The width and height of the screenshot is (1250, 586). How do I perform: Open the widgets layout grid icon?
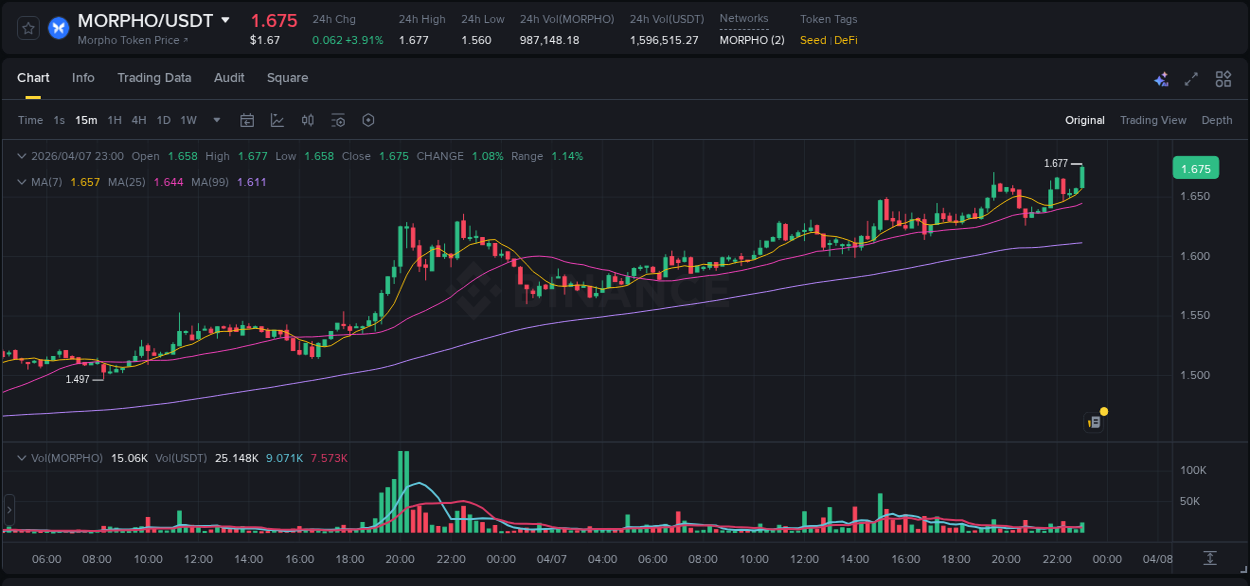coord(1223,79)
